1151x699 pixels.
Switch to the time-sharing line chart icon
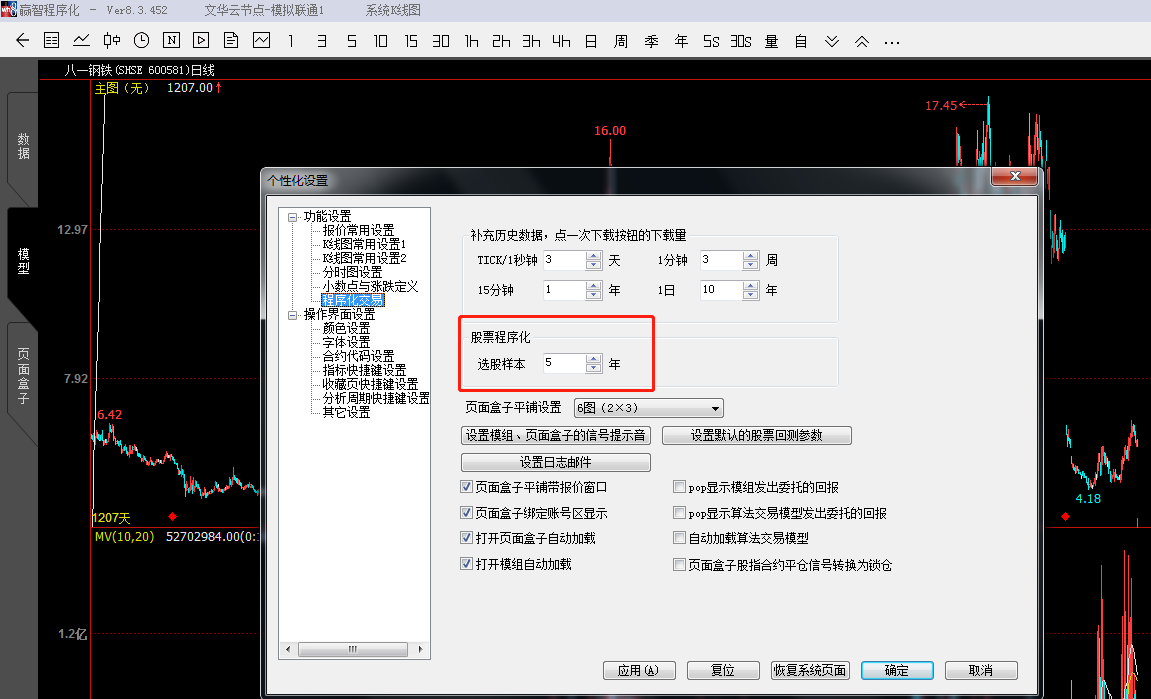(x=81, y=41)
